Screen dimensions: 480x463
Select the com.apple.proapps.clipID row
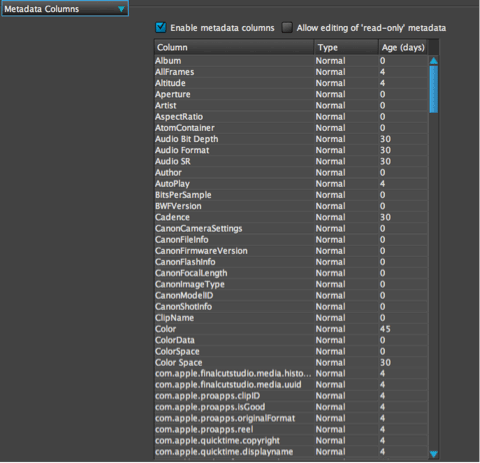point(291,396)
